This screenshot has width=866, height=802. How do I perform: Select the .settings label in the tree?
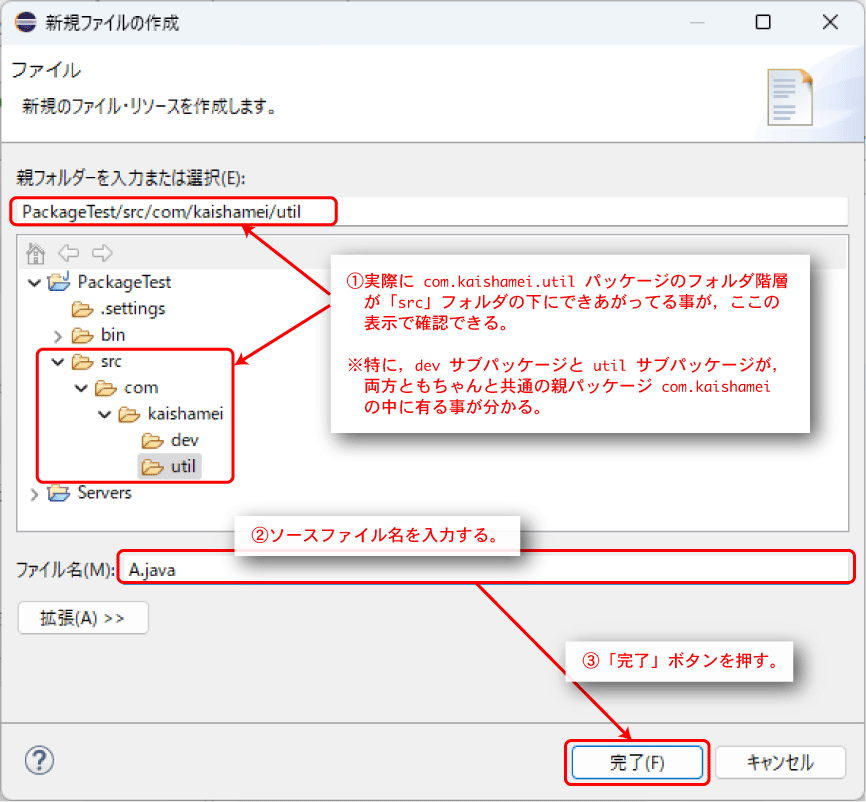[133, 309]
